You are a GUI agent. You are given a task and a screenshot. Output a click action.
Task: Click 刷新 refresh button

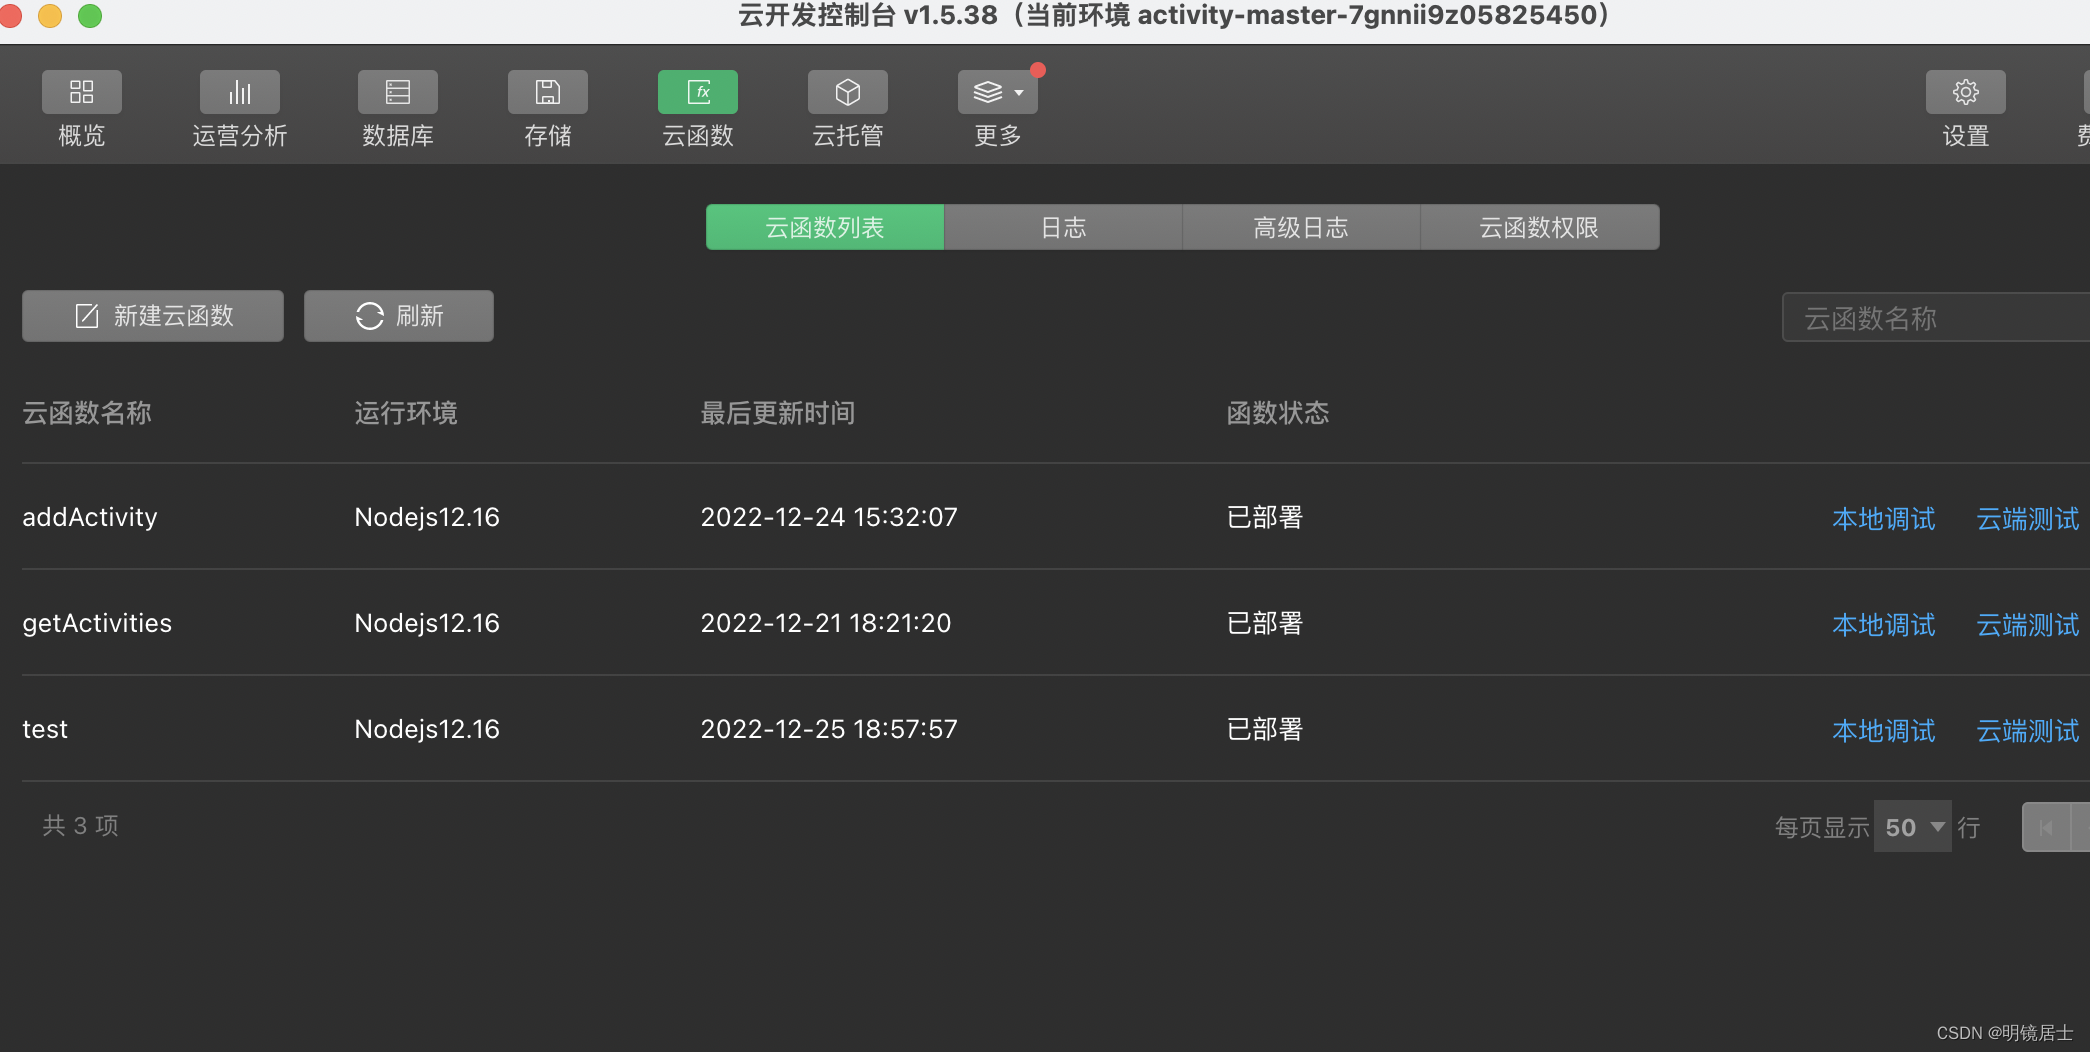pyautogui.click(x=399, y=316)
